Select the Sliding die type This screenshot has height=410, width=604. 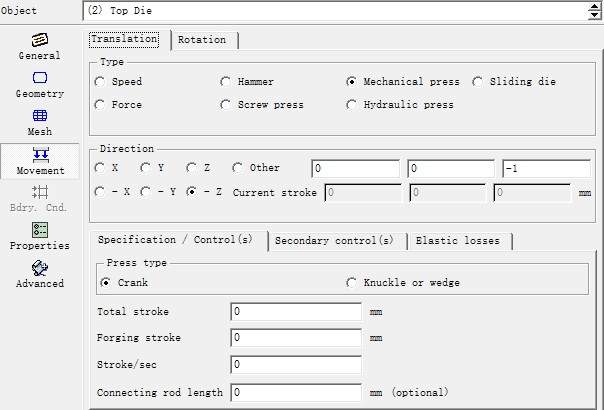tap(478, 82)
